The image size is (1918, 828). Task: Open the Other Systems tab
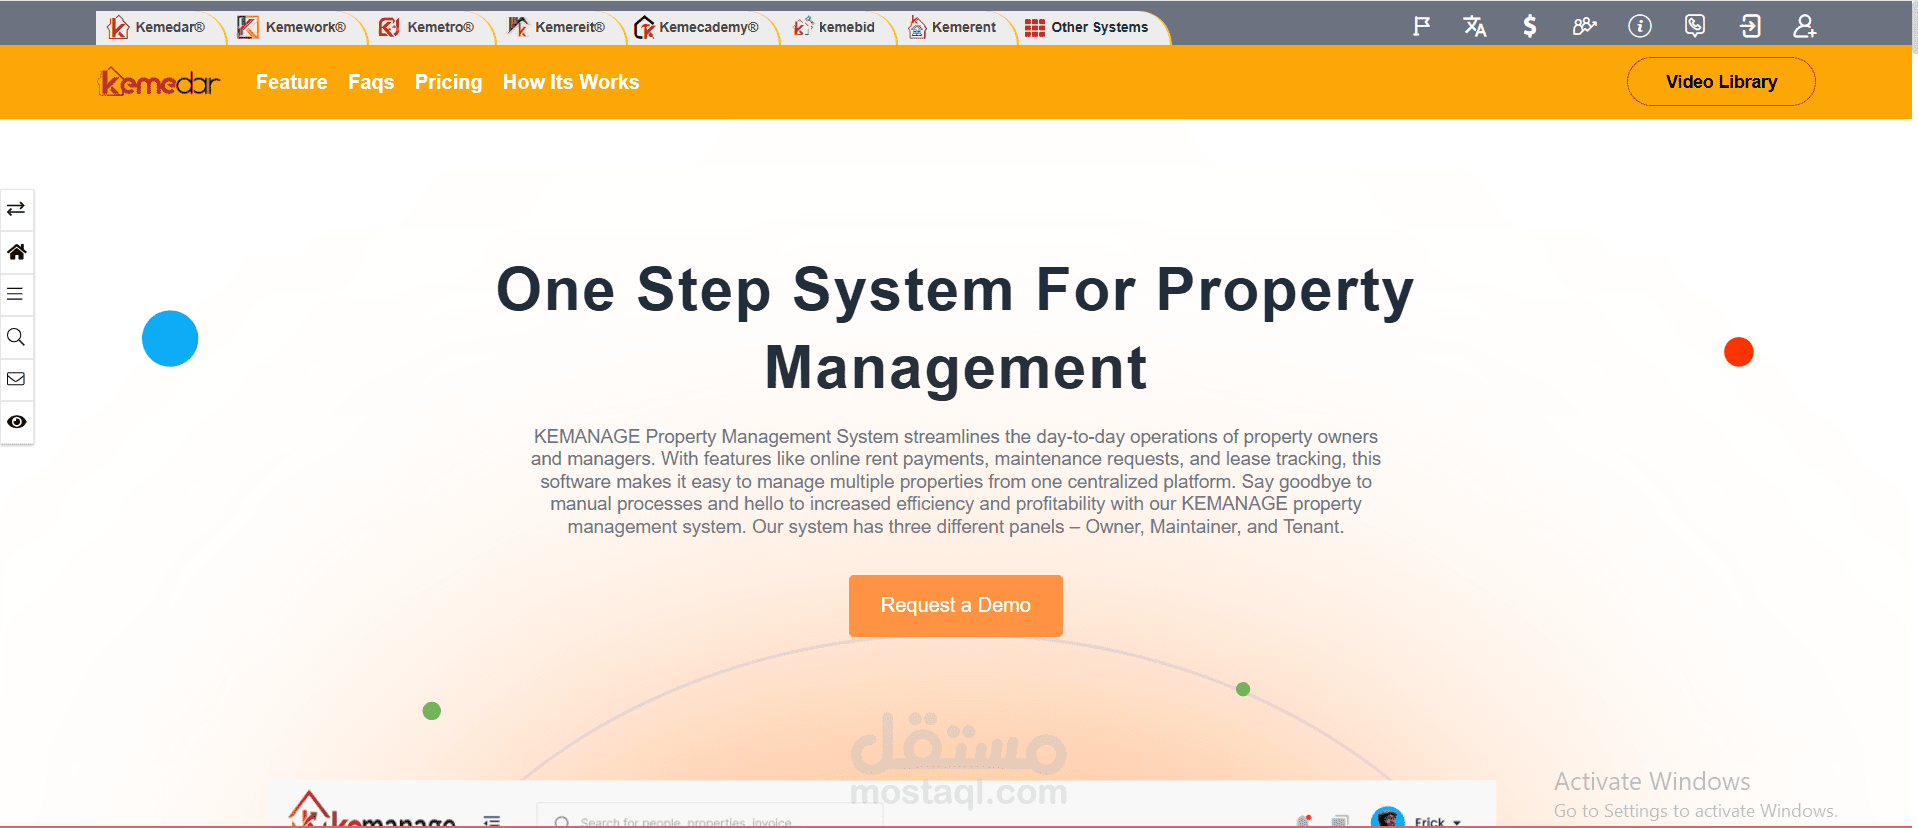1087,27
